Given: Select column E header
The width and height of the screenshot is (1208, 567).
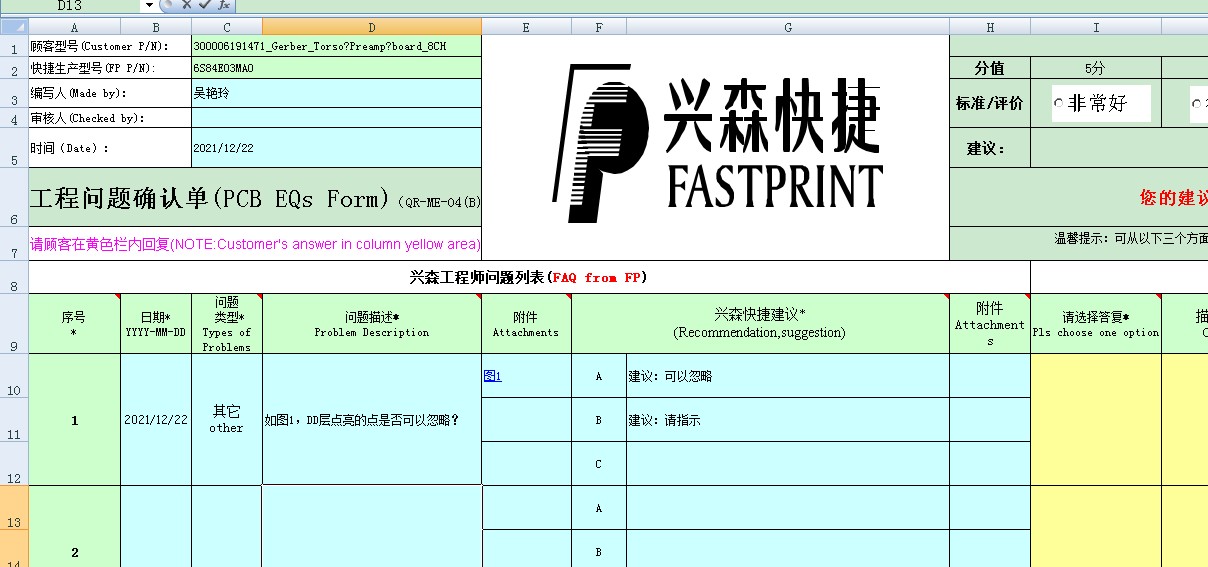Looking at the screenshot, I should pos(526,27).
